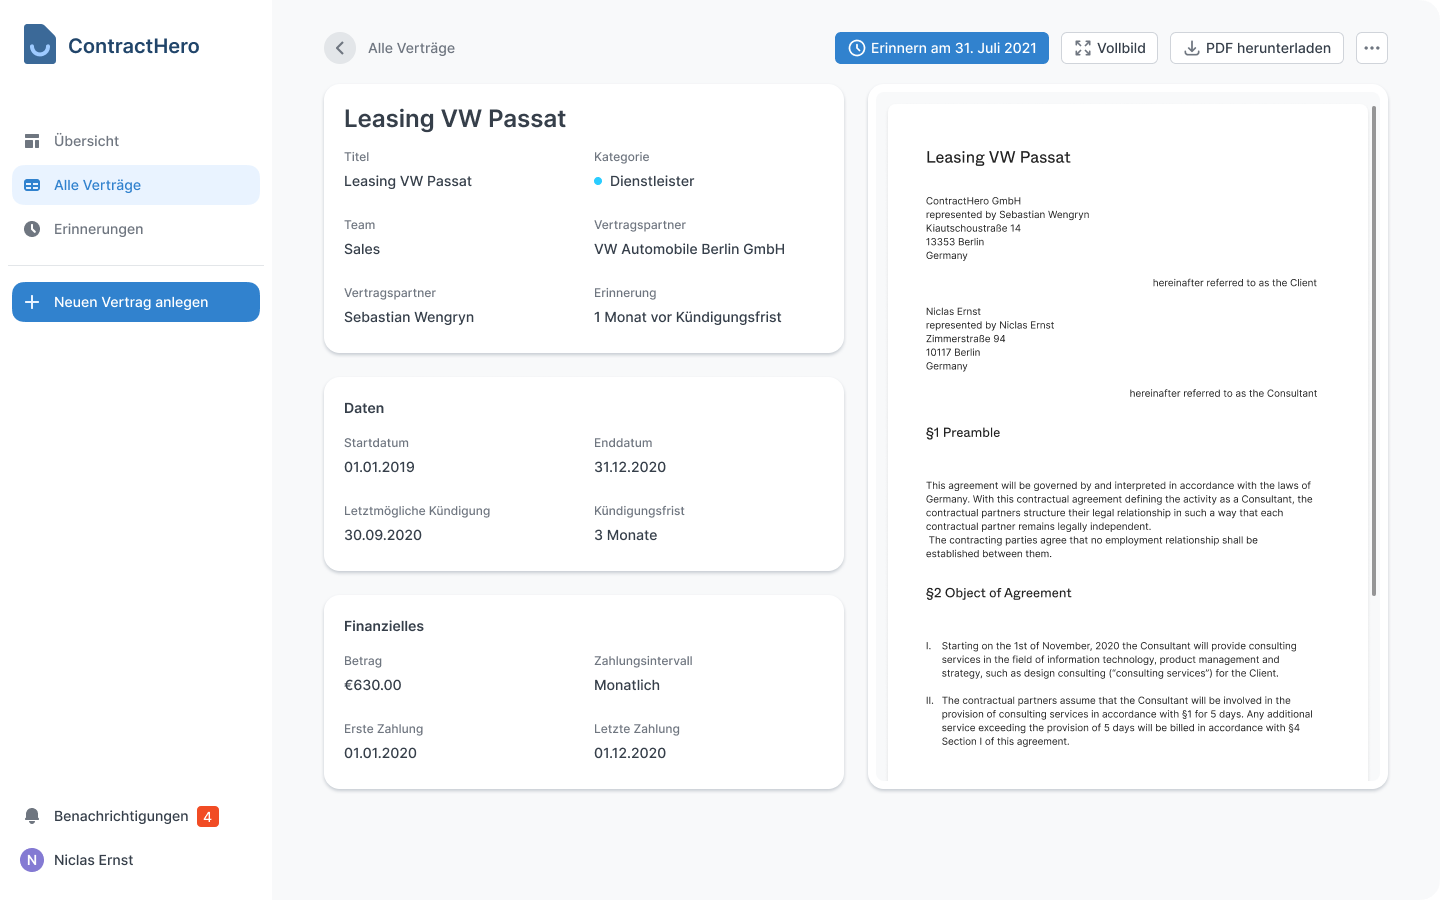This screenshot has width=1440, height=900.
Task: Click the Alle Verträge breadcrumb link
Action: point(411,48)
